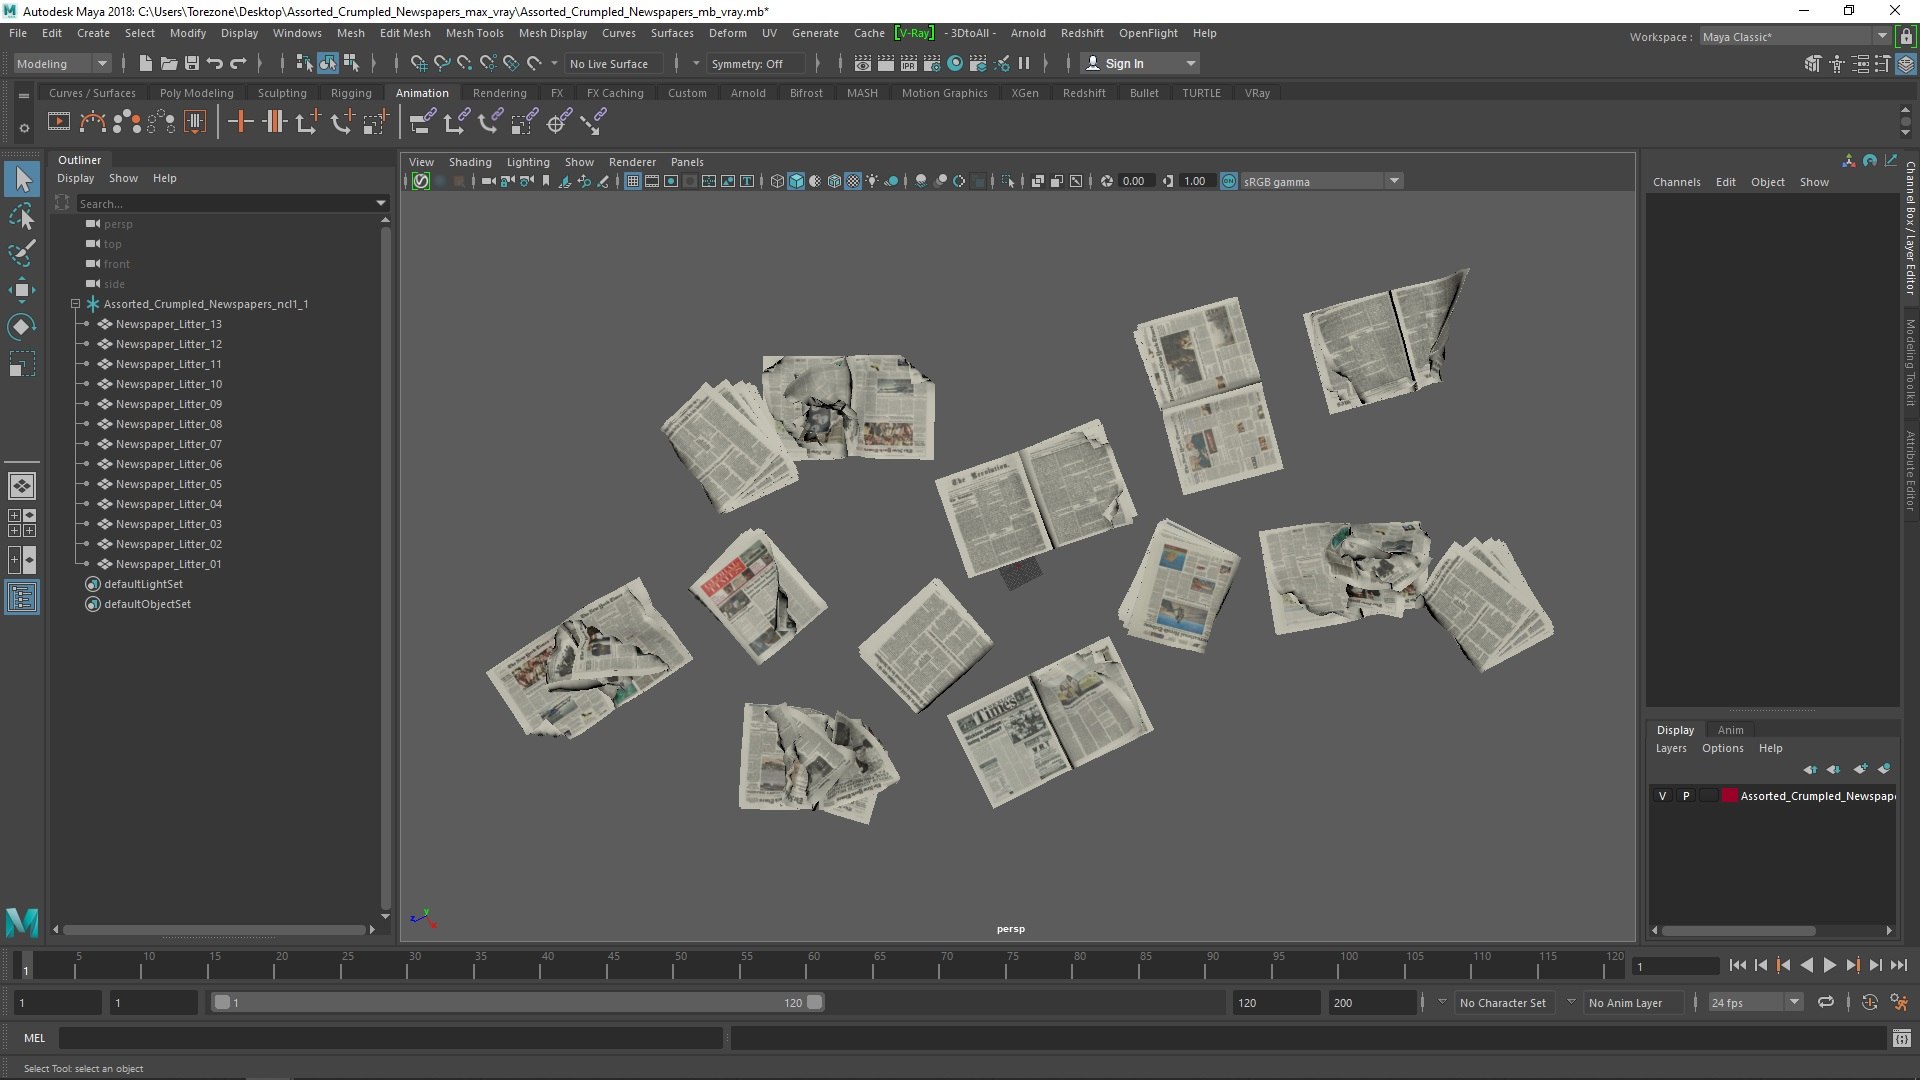
Task: Collapse Assorted_Crumpled_Newspapers_ncl1_1 group
Action: pos(75,304)
